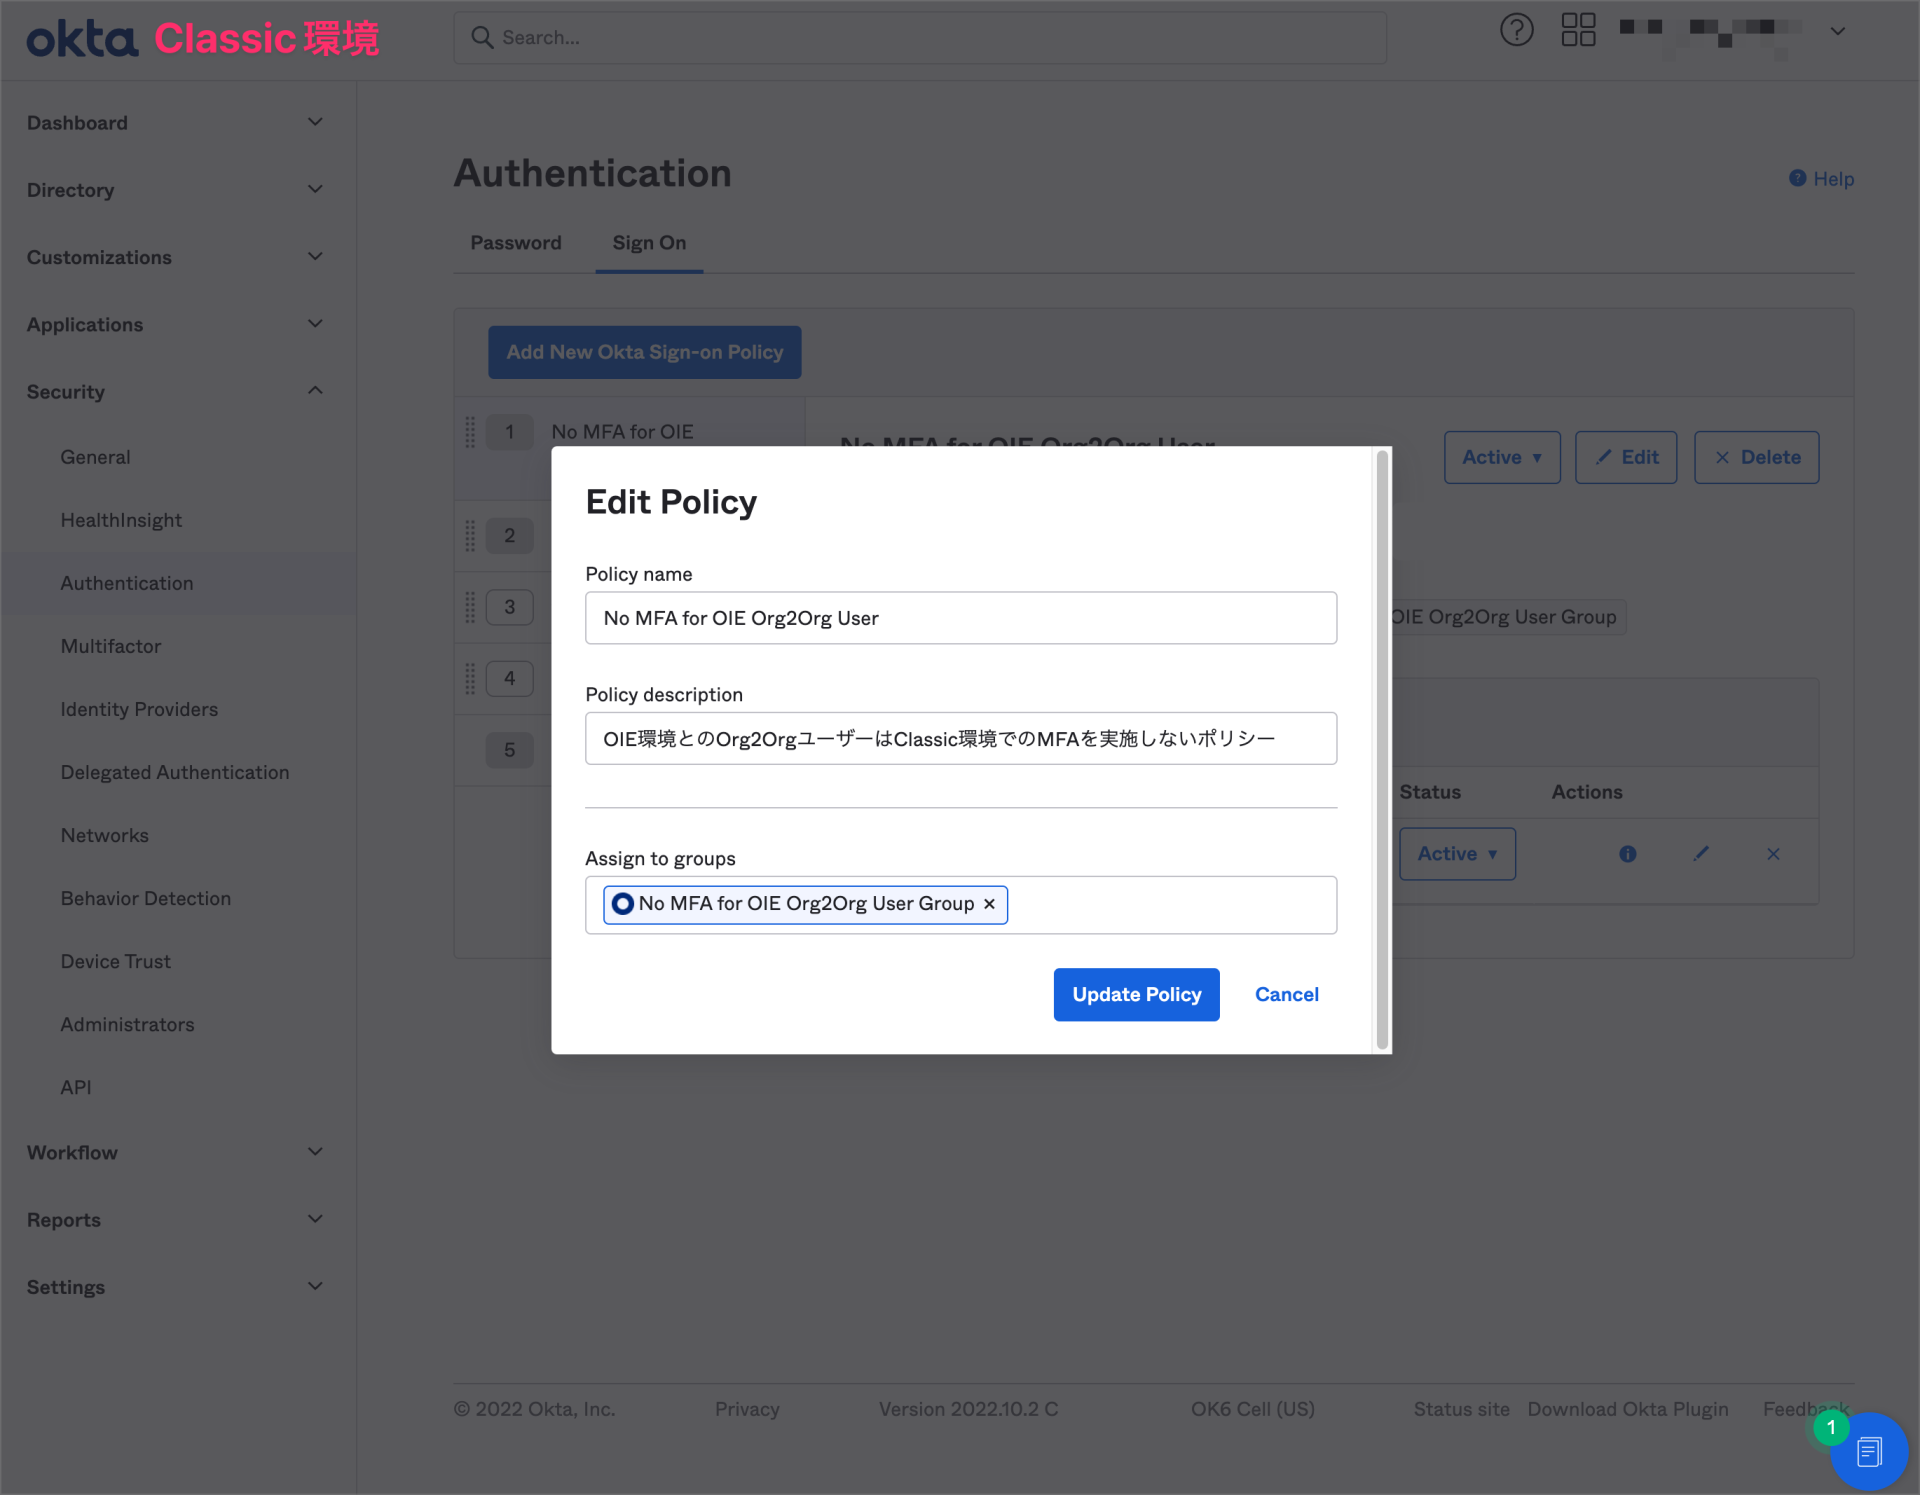The image size is (1920, 1495).
Task: Remove the Org2Org User Group chip via its ×
Action: click(989, 904)
